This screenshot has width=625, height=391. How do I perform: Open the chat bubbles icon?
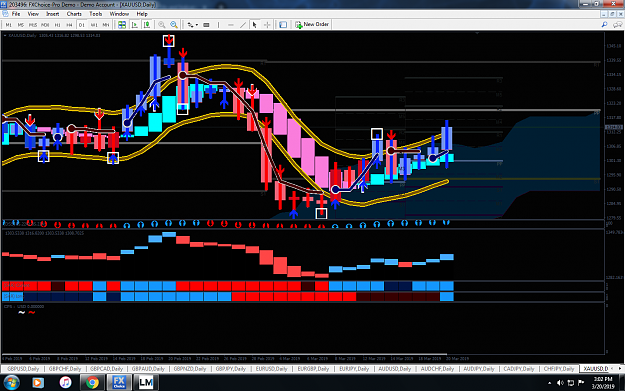[x=617, y=25]
